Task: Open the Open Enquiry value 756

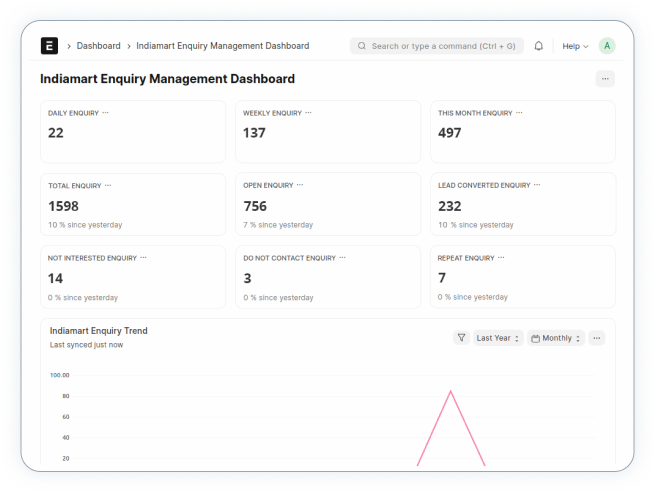Action: (255, 206)
